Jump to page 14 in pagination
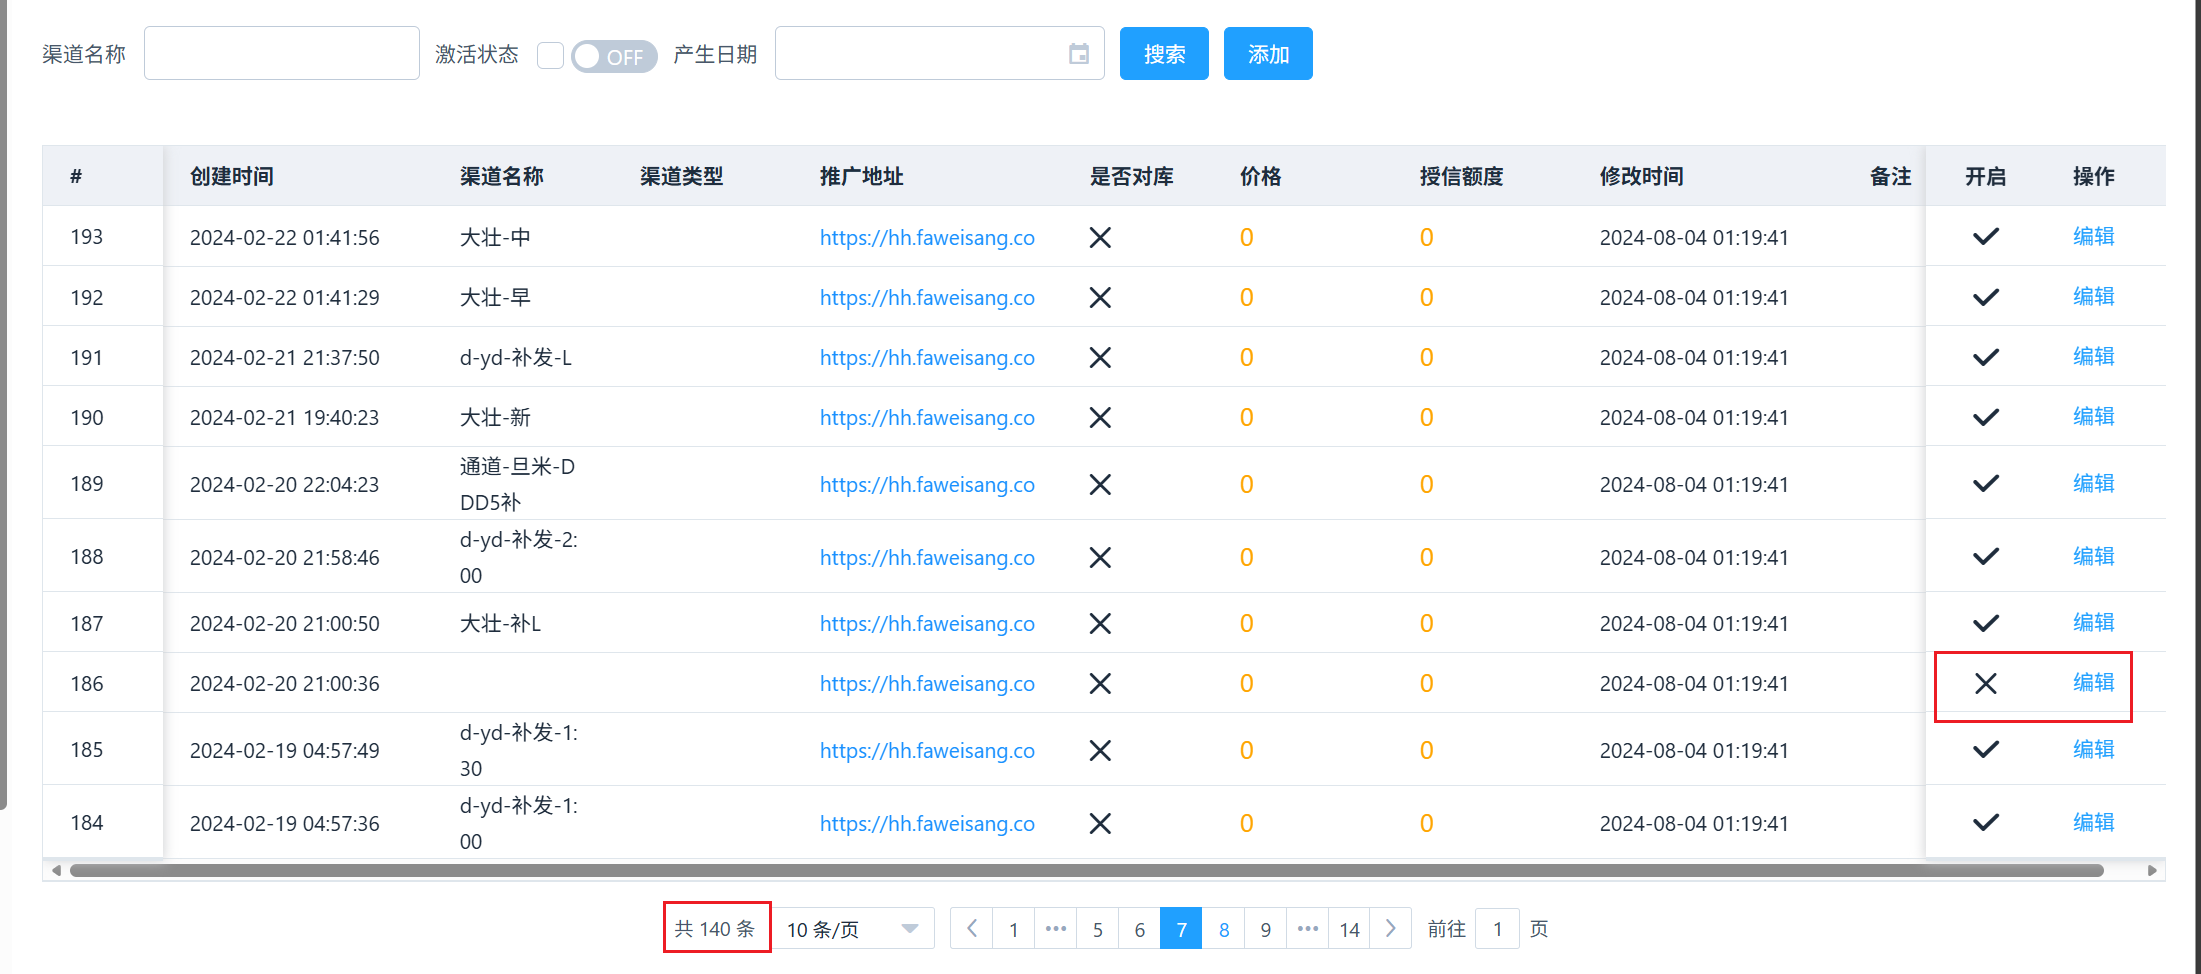 pos(1349,929)
